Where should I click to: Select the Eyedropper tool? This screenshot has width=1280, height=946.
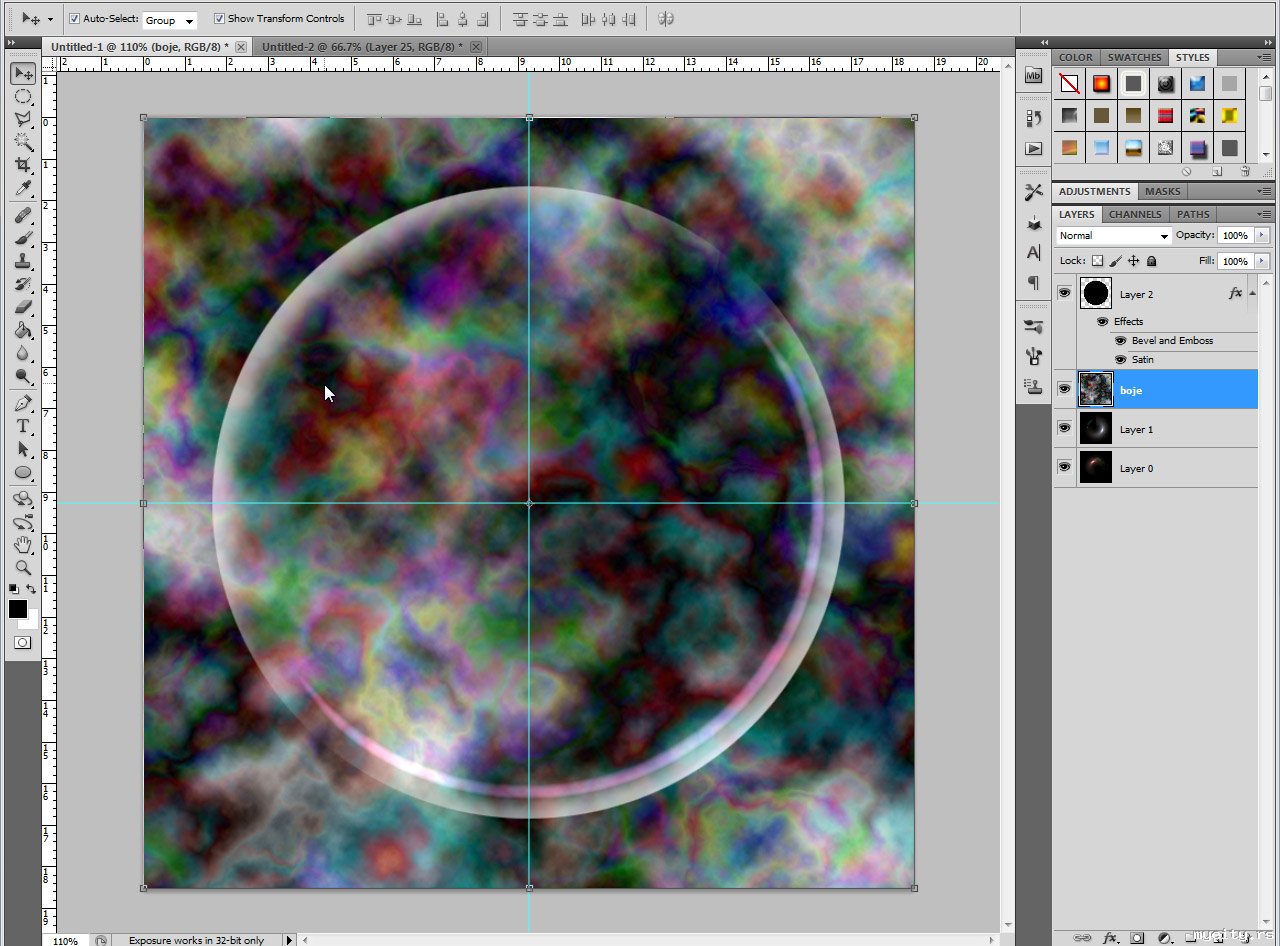click(23, 189)
